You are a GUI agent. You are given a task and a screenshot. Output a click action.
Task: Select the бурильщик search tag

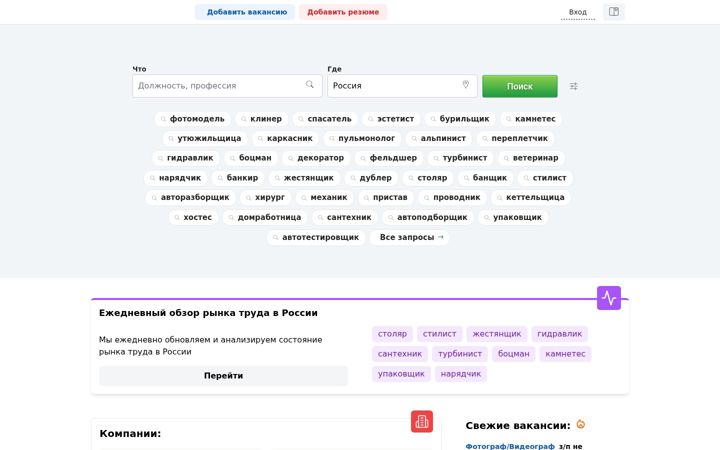pyautogui.click(x=460, y=119)
